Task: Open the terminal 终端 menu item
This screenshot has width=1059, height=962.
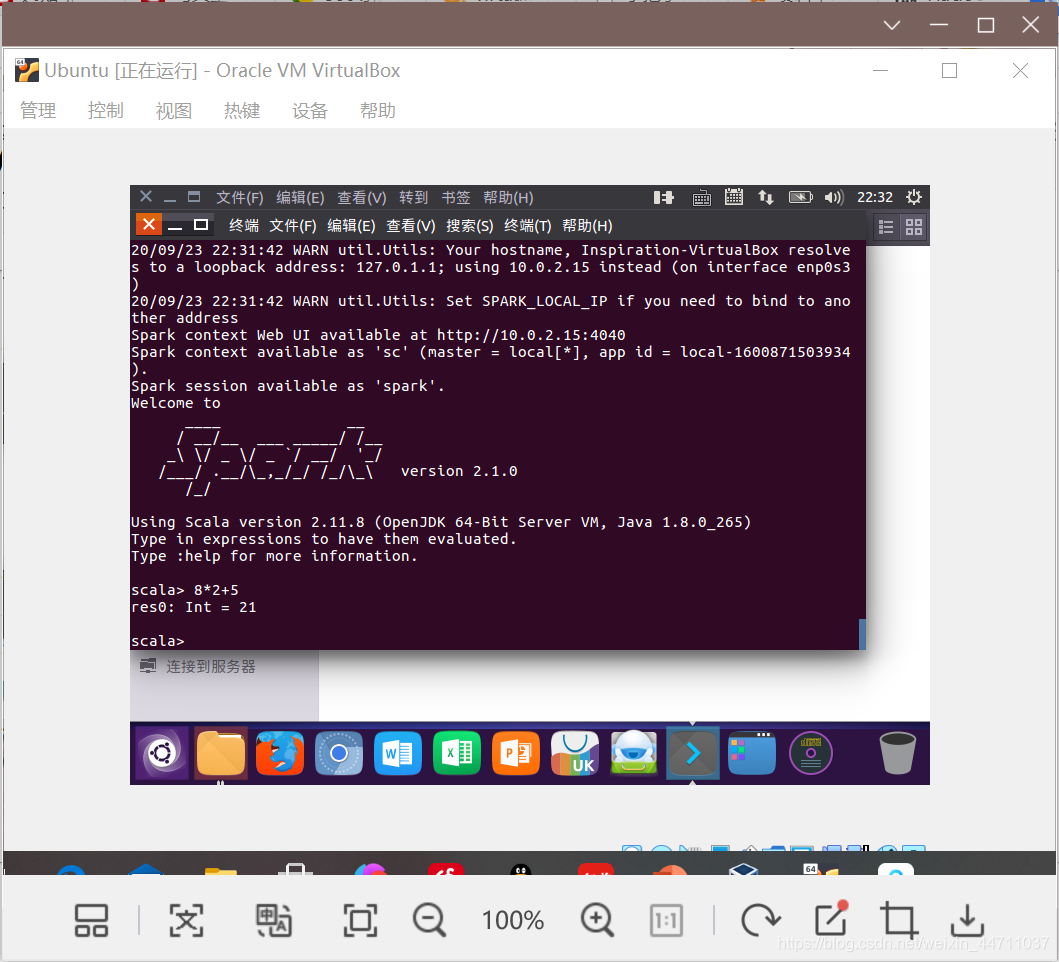Action: [x=244, y=226]
